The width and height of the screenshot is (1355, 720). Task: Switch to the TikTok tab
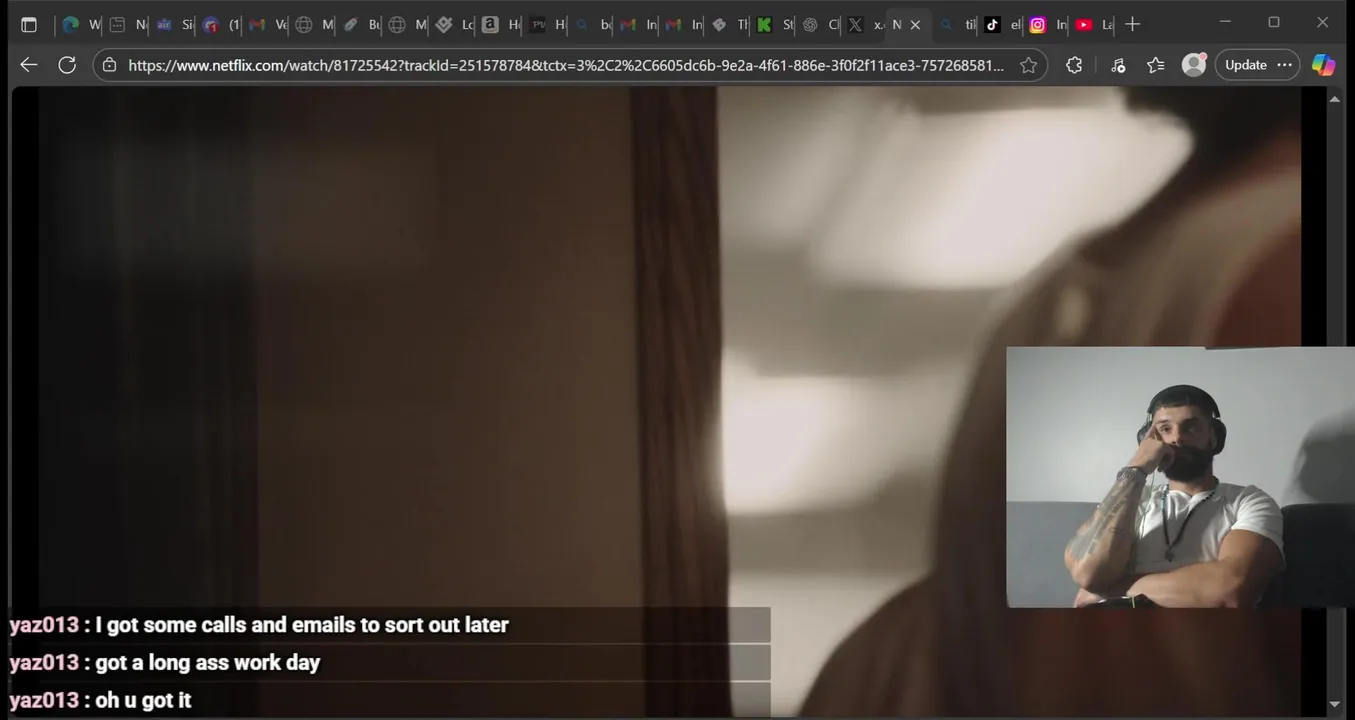coord(1003,25)
